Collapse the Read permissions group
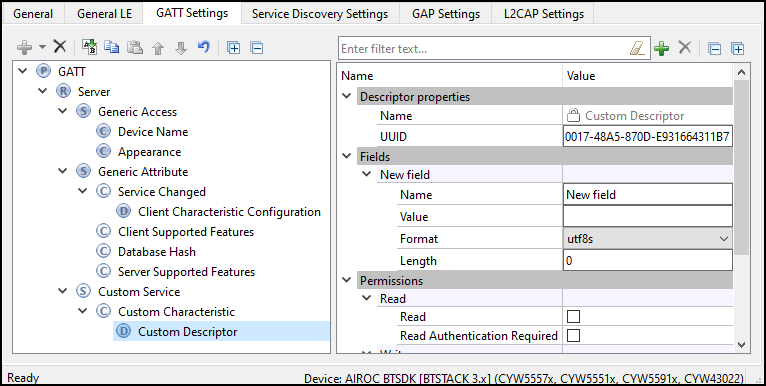Image resolution: width=766 pixels, height=386 pixels. click(x=367, y=298)
